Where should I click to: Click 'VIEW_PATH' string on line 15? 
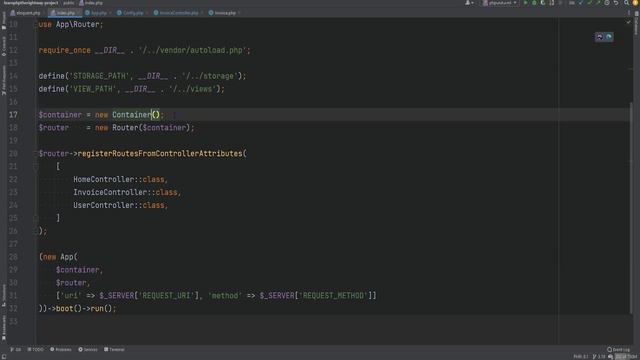[93, 89]
